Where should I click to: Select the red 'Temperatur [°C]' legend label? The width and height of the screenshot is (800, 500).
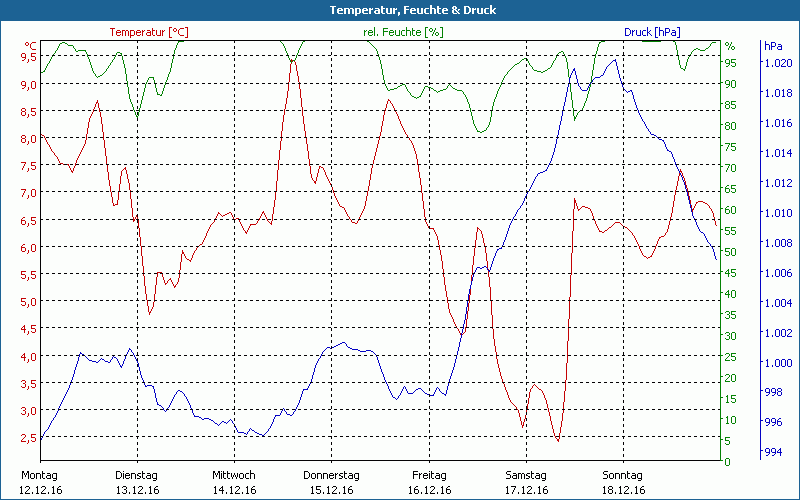pyautogui.click(x=148, y=32)
